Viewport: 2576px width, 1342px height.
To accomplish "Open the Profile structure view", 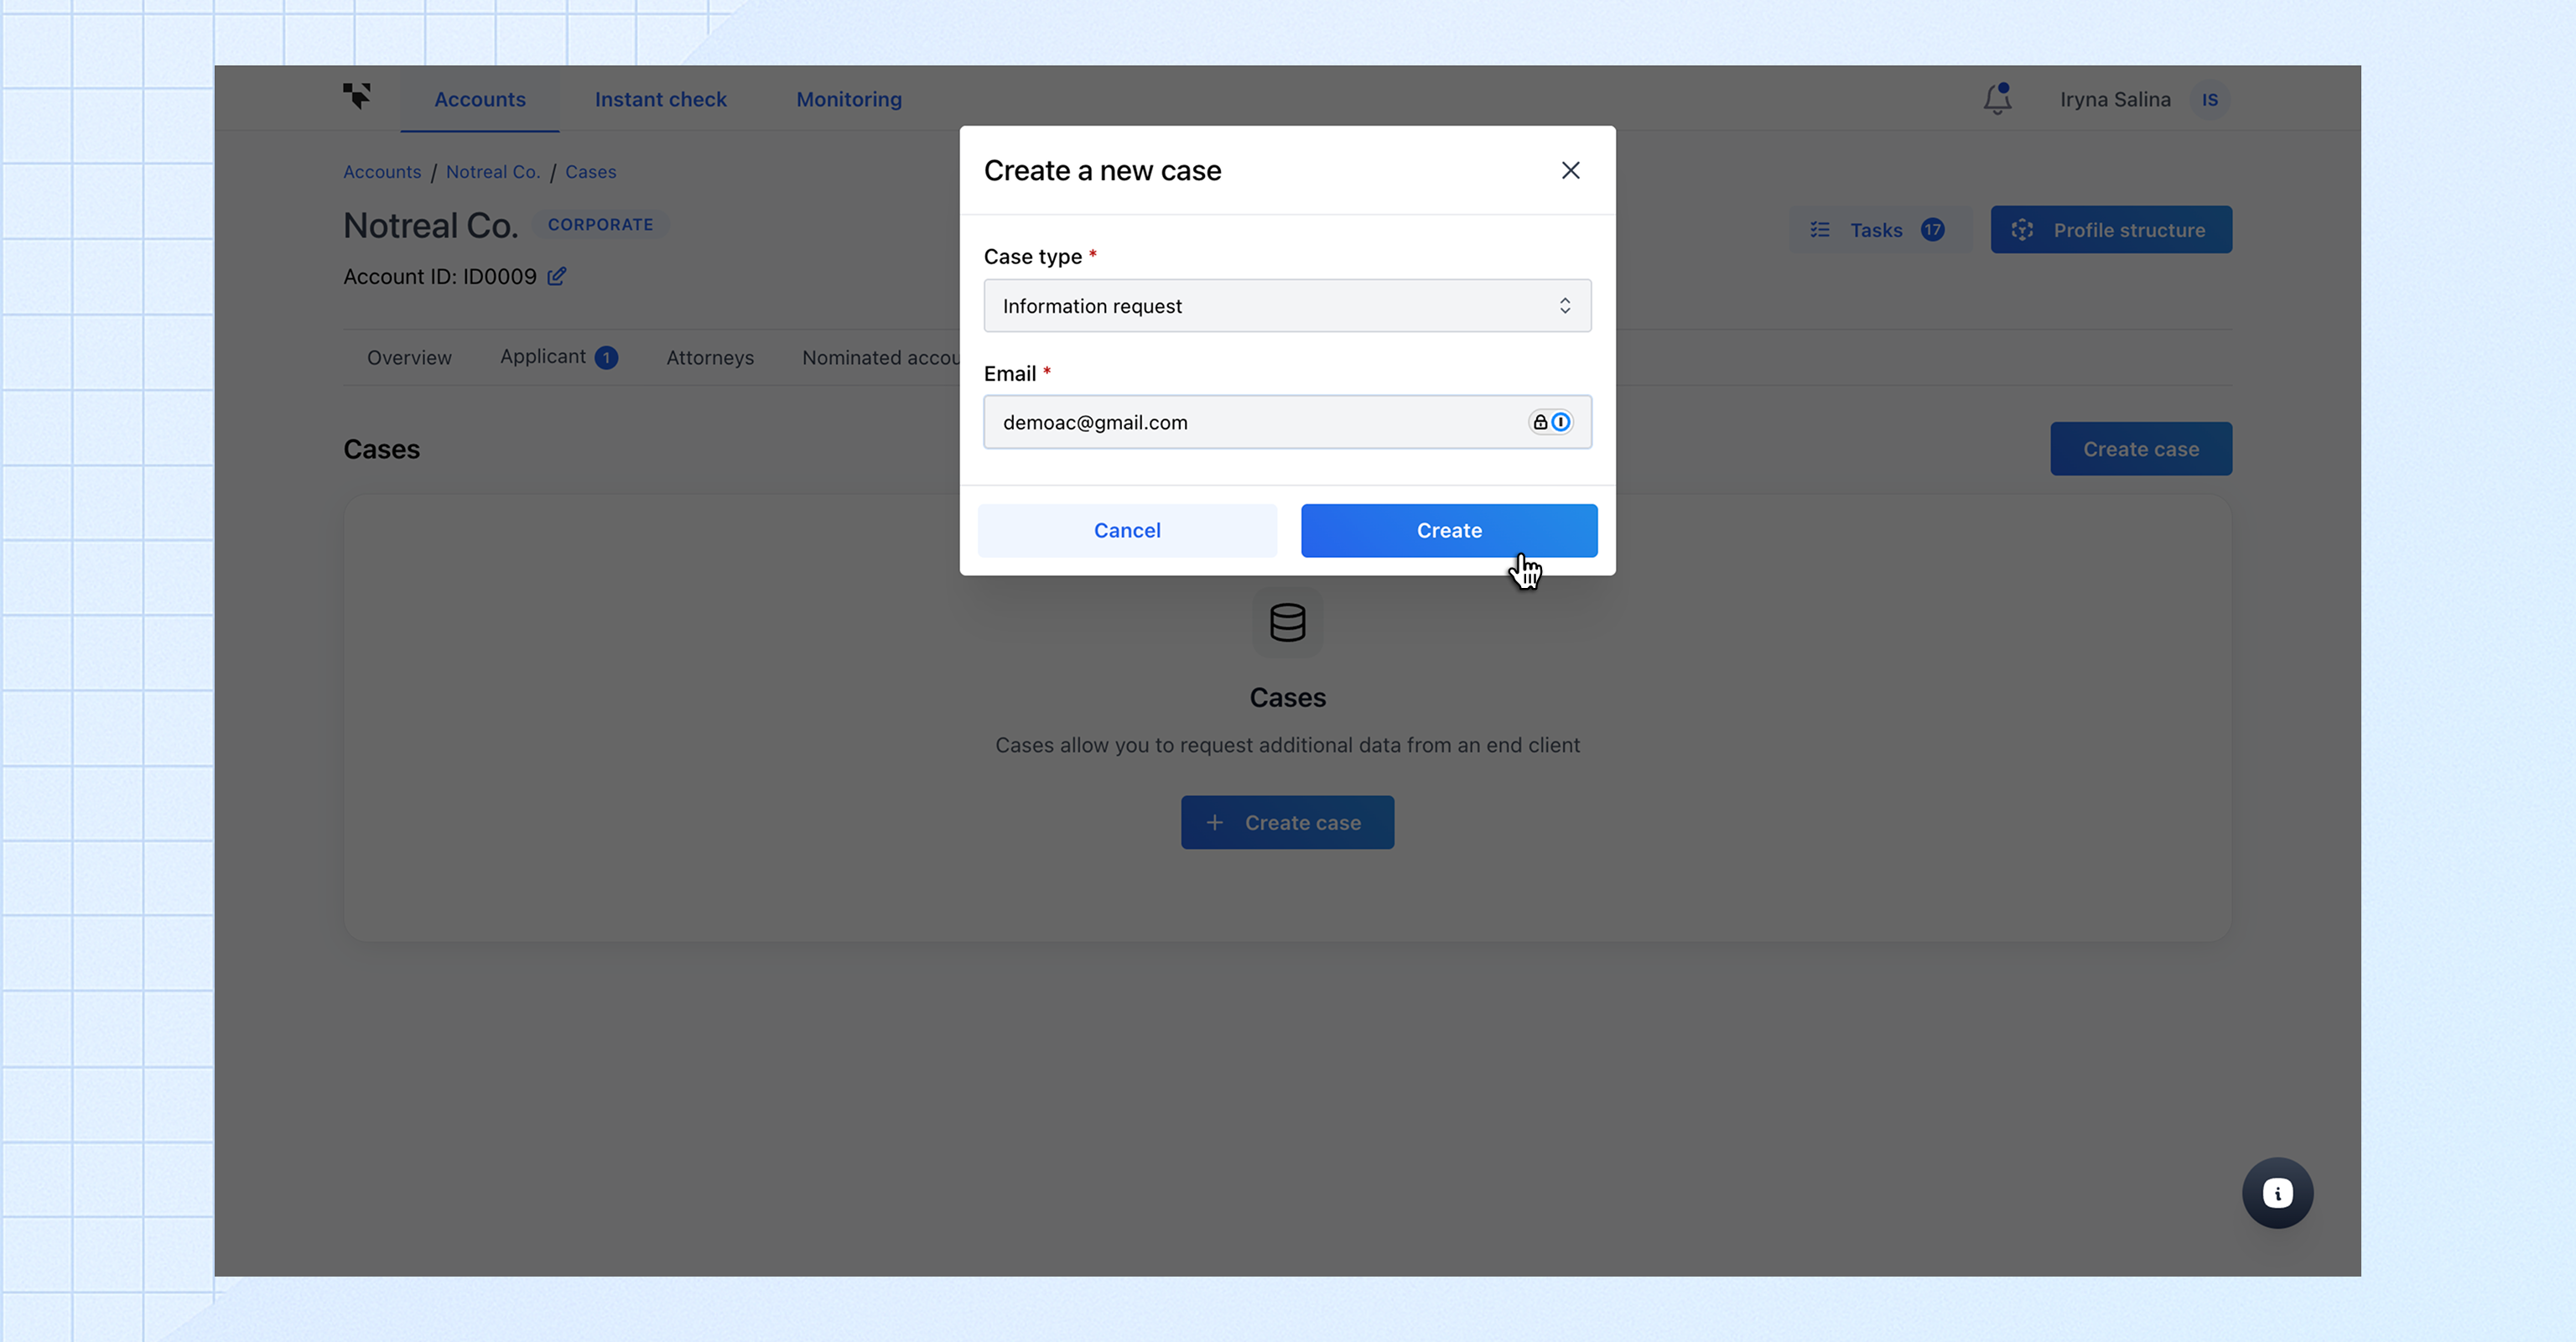I will tap(2110, 230).
